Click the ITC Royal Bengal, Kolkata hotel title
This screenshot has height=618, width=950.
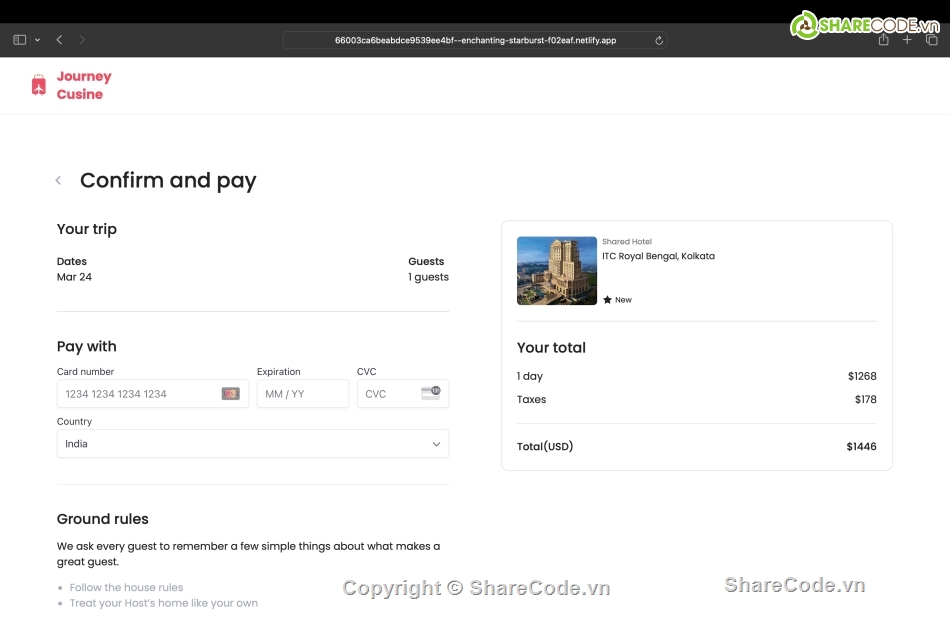click(658, 256)
